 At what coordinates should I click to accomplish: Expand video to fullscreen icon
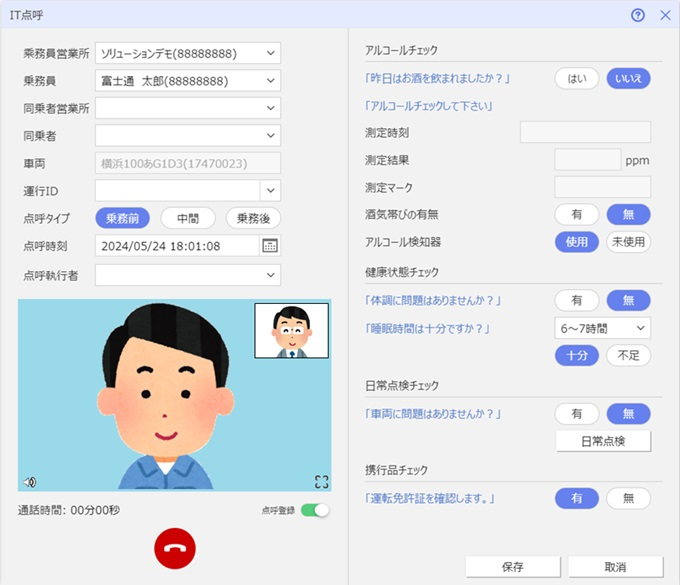pyautogui.click(x=321, y=481)
